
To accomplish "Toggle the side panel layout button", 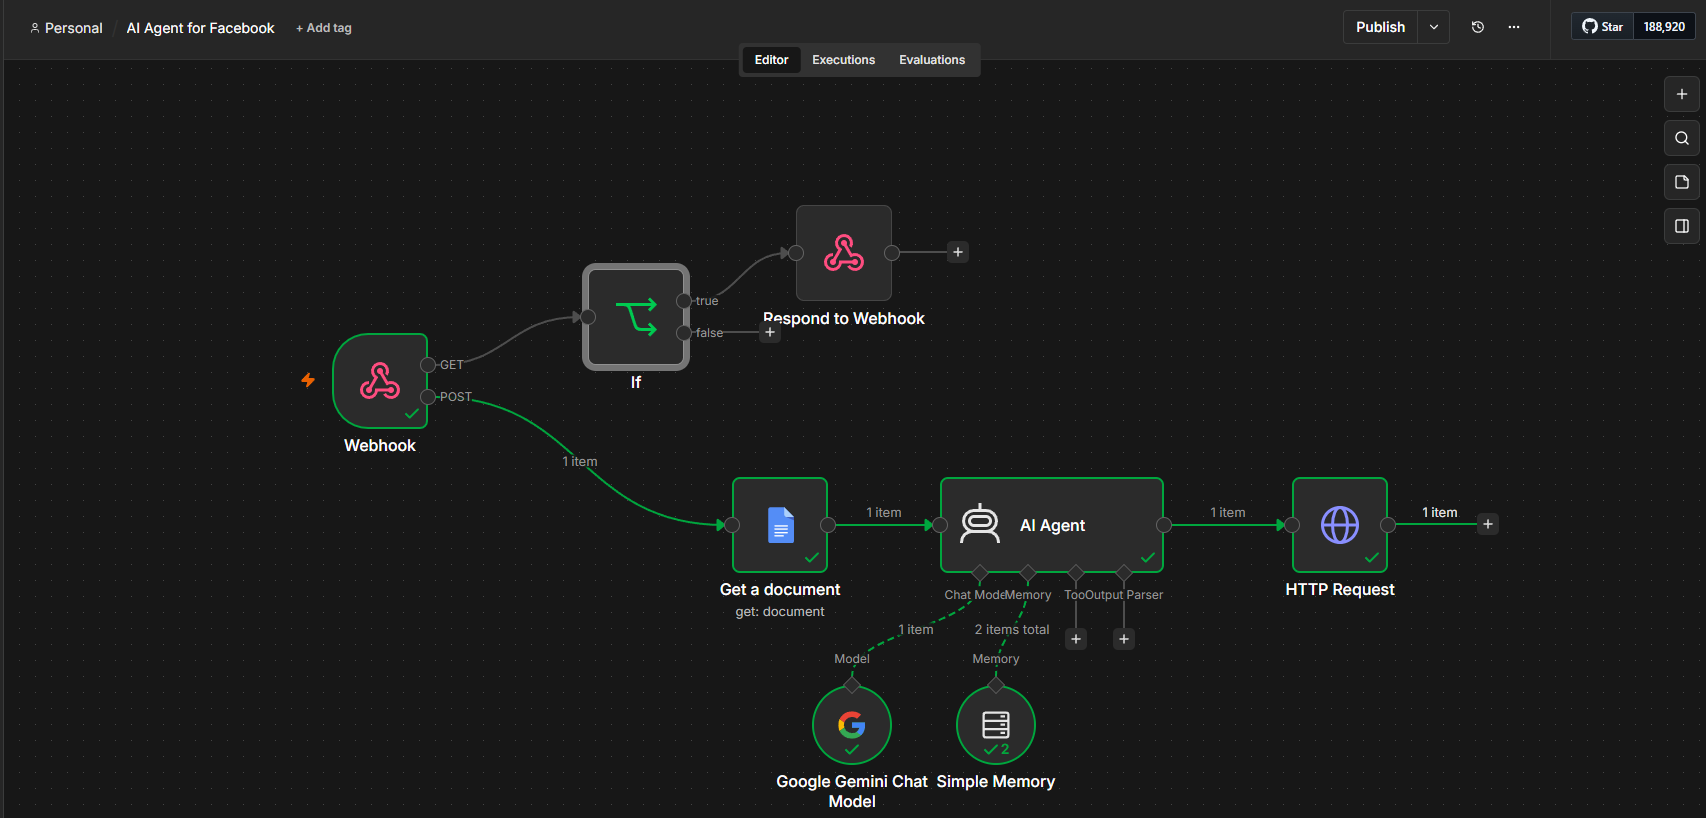I will tap(1682, 226).
